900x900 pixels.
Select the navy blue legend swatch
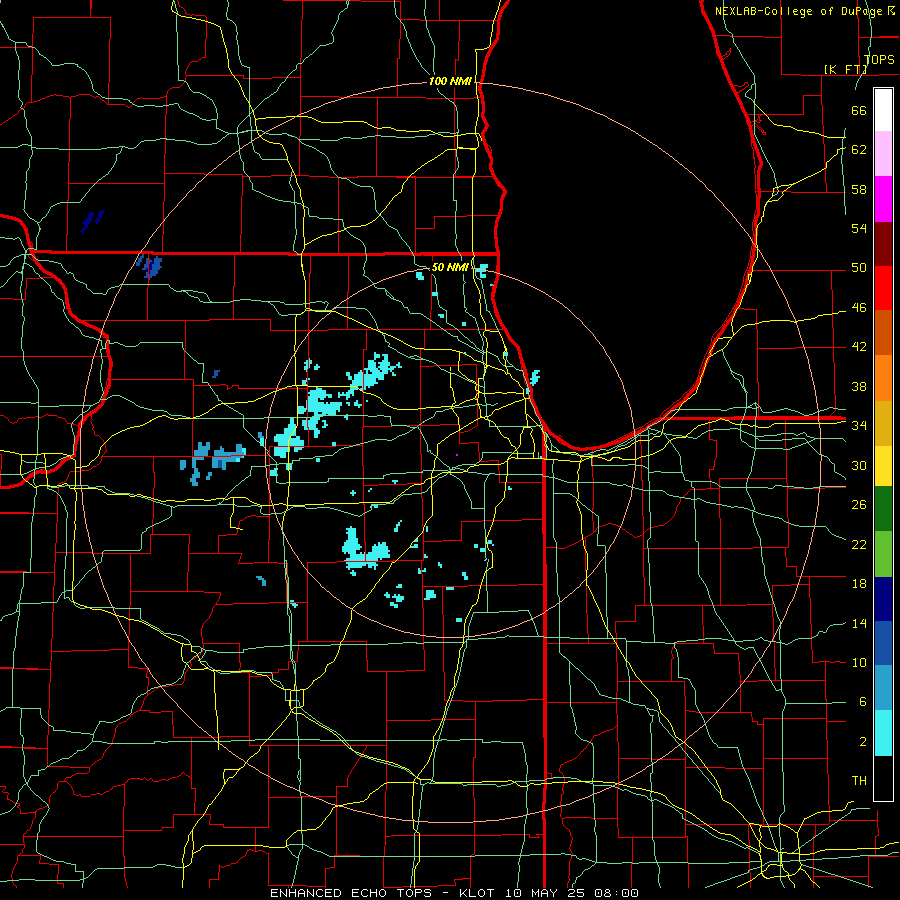point(883,599)
